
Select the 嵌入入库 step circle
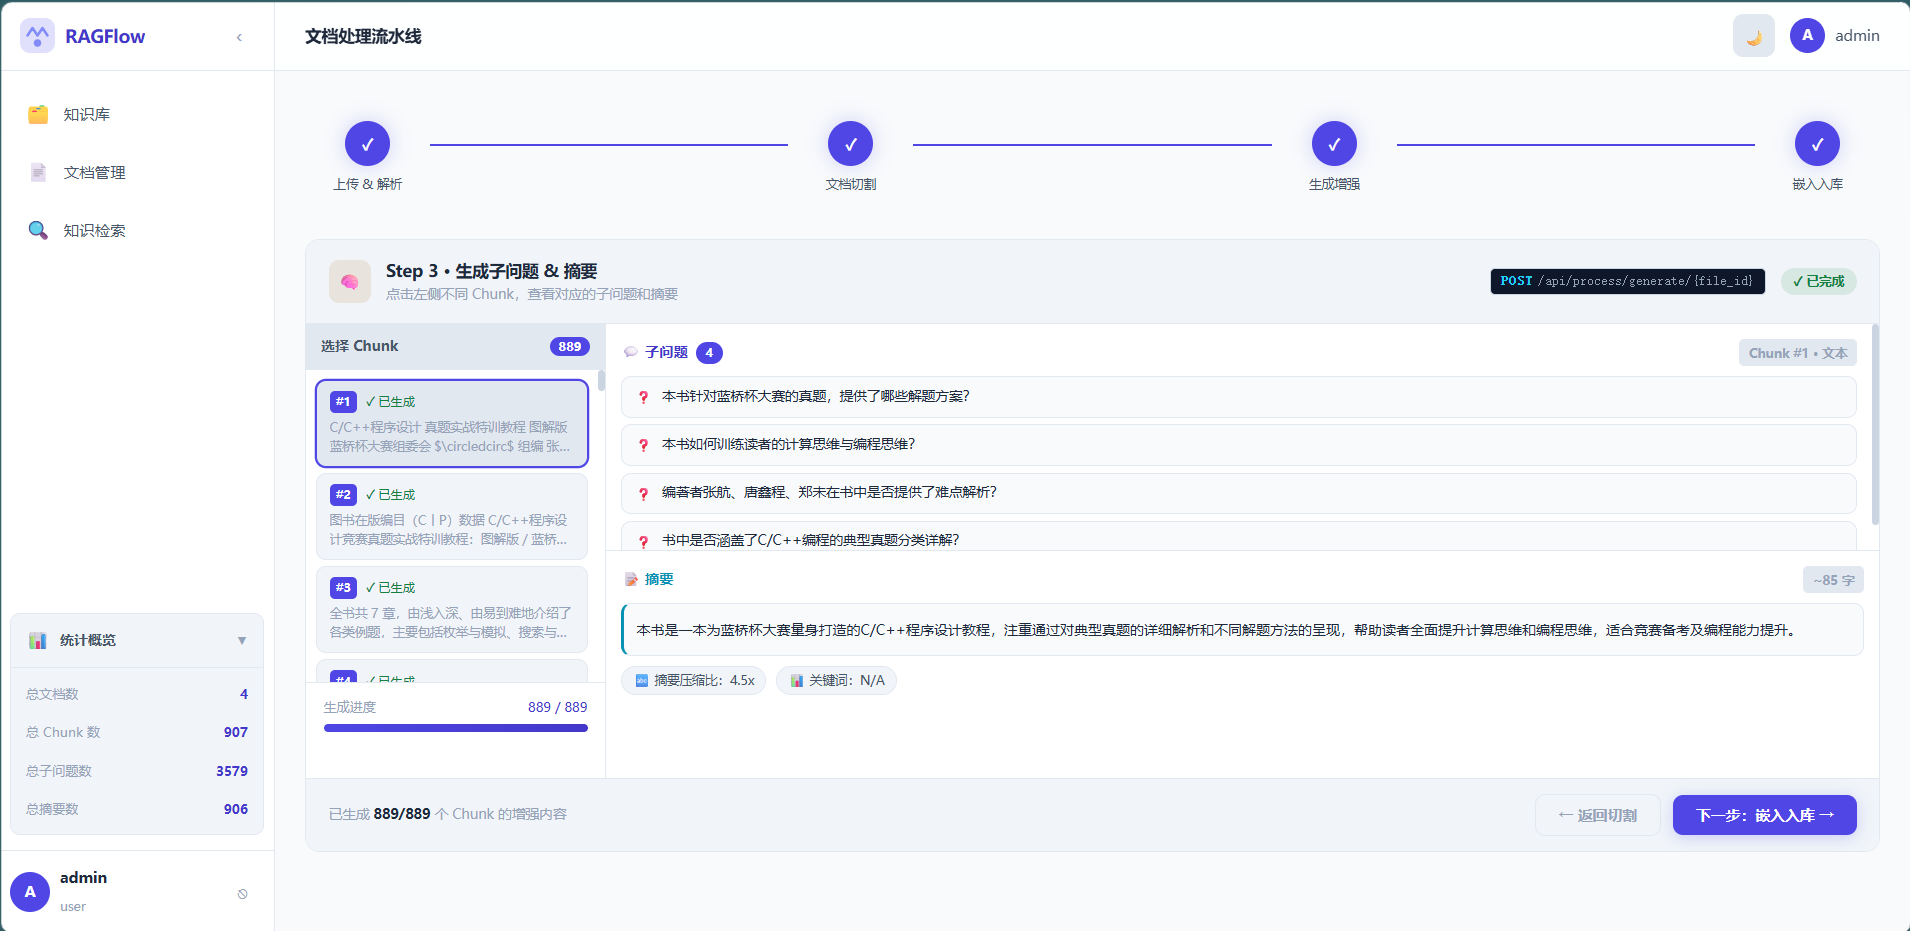point(1816,144)
